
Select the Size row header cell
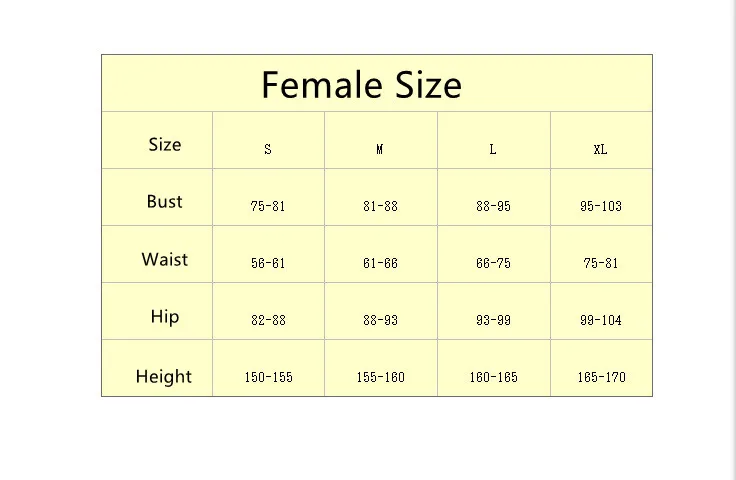pos(164,144)
